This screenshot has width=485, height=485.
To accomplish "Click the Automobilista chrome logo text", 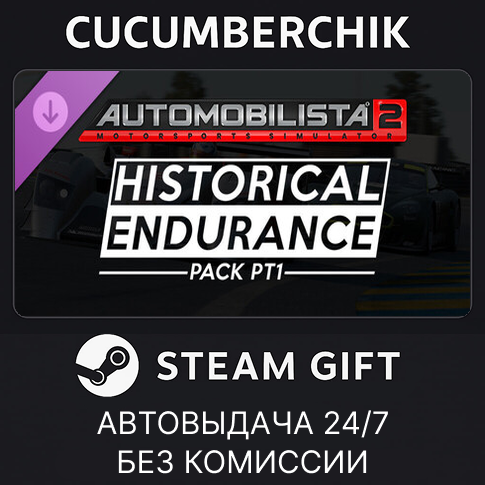I will [x=234, y=115].
